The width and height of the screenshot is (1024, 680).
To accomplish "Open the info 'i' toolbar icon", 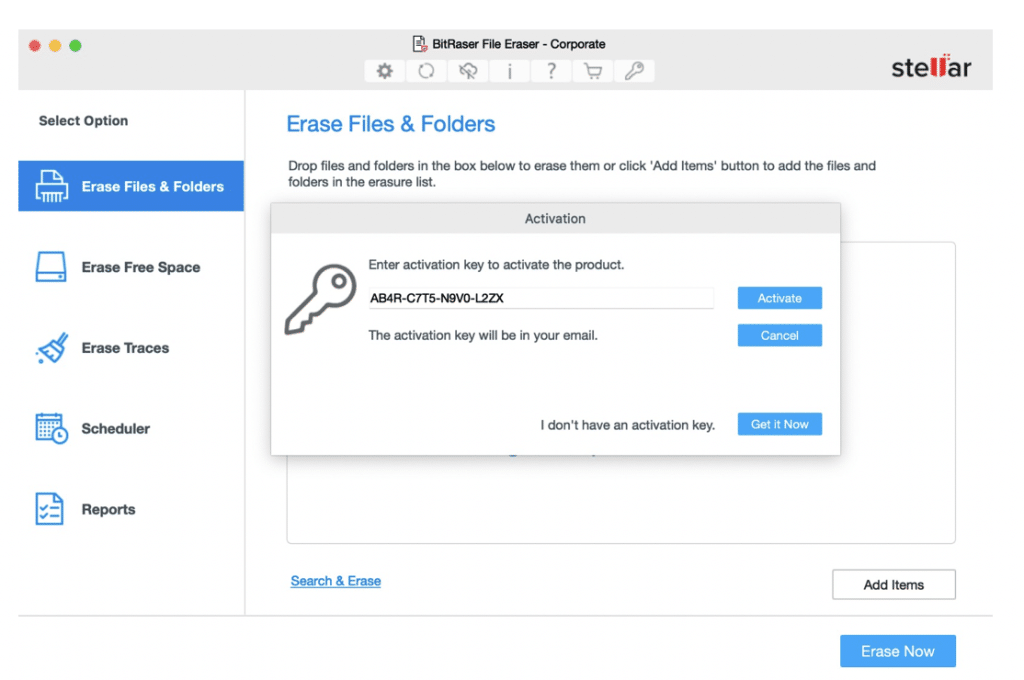I will [x=509, y=71].
